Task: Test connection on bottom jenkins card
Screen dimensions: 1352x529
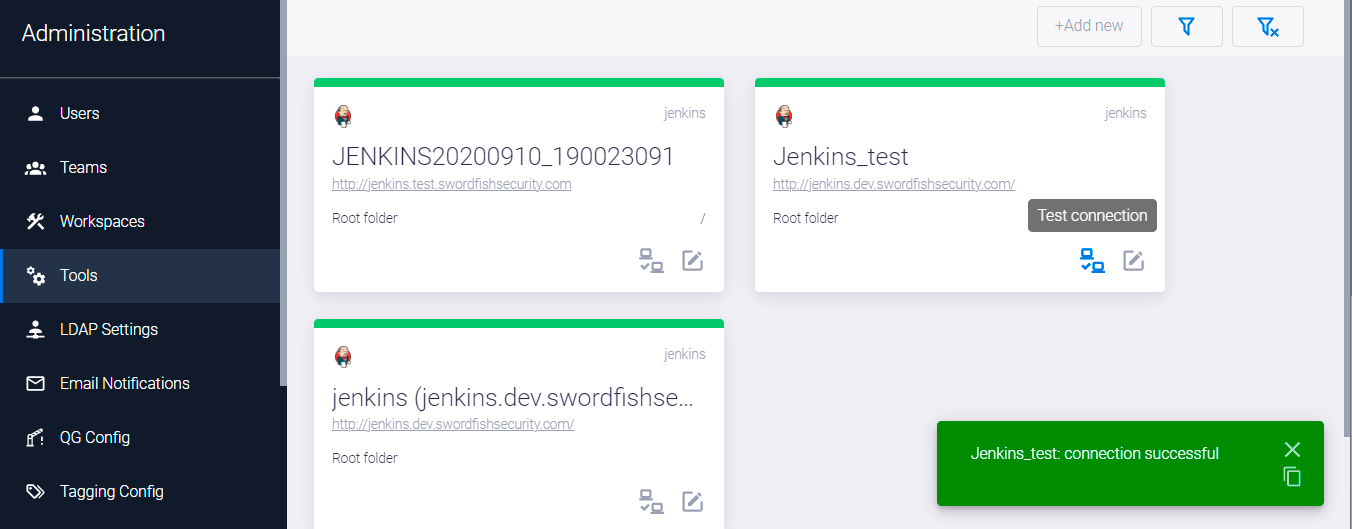Action: pyautogui.click(x=651, y=501)
